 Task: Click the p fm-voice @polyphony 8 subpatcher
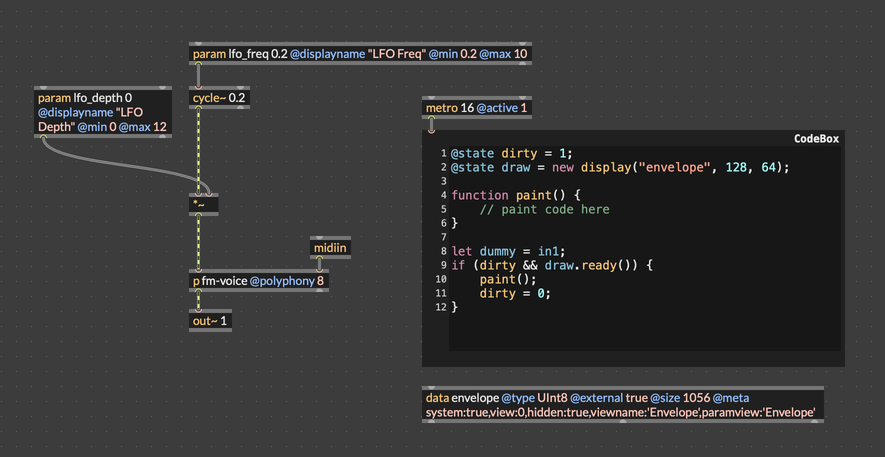[x=259, y=281]
